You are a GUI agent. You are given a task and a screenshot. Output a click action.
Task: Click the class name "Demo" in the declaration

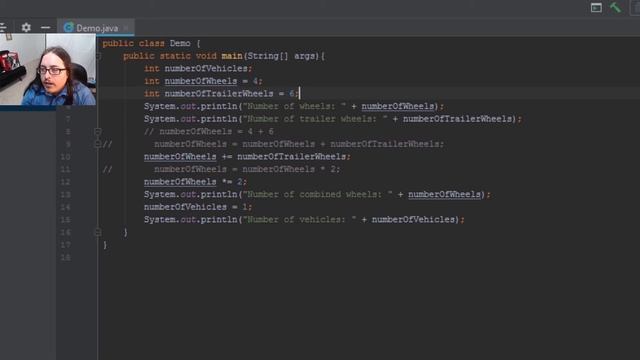pos(180,43)
